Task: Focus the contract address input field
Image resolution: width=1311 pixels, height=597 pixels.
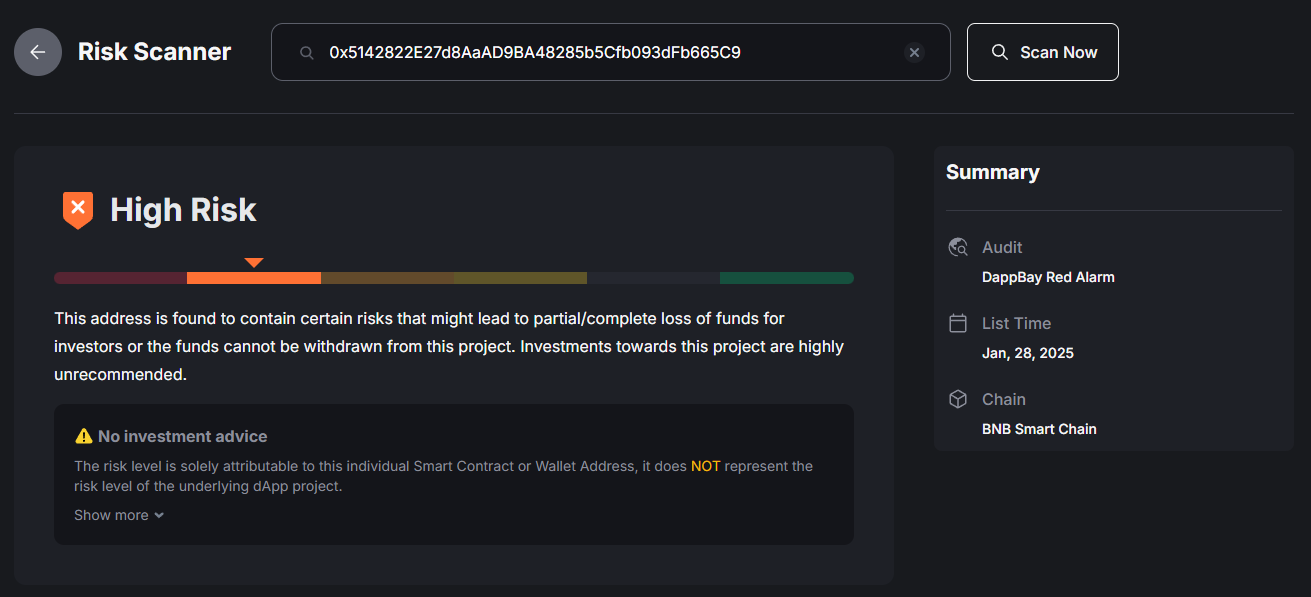Action: click(x=611, y=52)
